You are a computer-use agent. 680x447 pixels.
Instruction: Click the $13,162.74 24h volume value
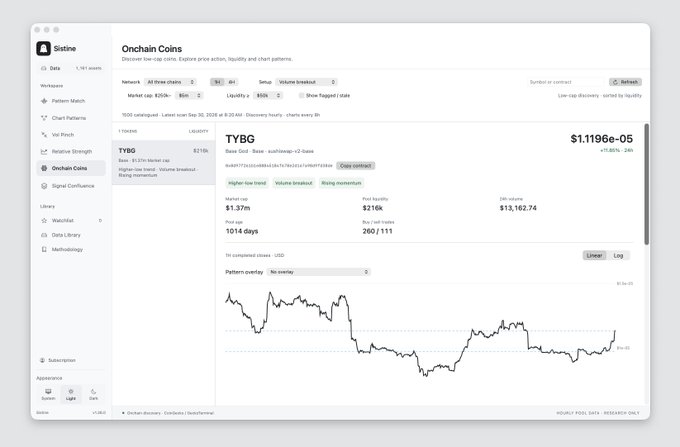tap(518, 208)
